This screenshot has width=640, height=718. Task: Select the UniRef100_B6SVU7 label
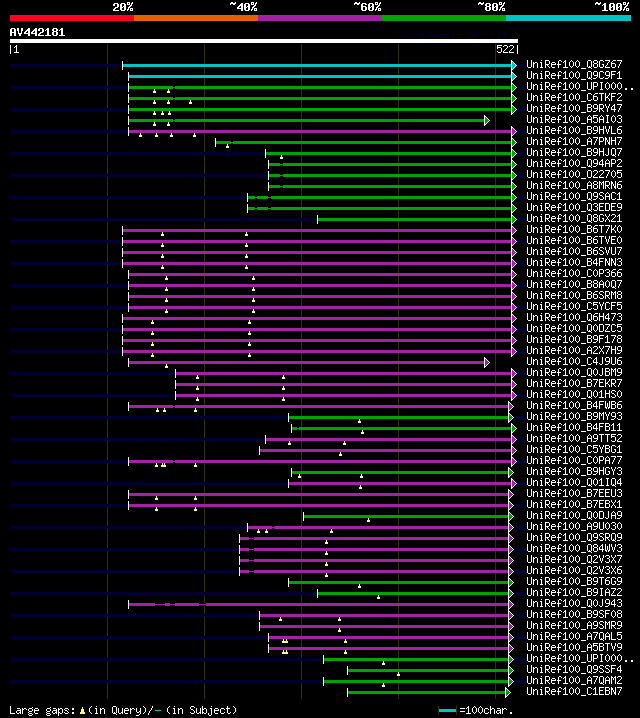pos(574,251)
